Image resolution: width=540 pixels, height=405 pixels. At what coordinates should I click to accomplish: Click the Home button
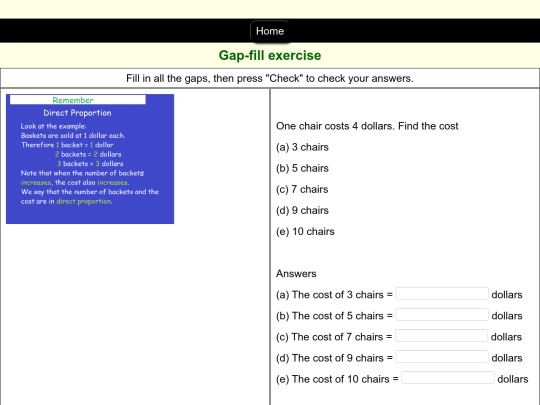pos(270,31)
